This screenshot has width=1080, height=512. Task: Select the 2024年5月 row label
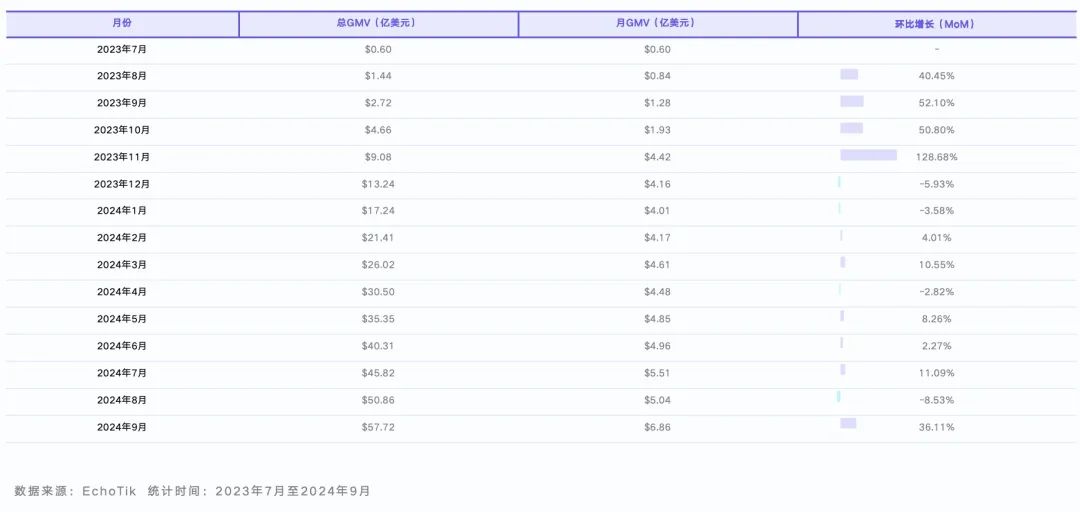(122, 319)
